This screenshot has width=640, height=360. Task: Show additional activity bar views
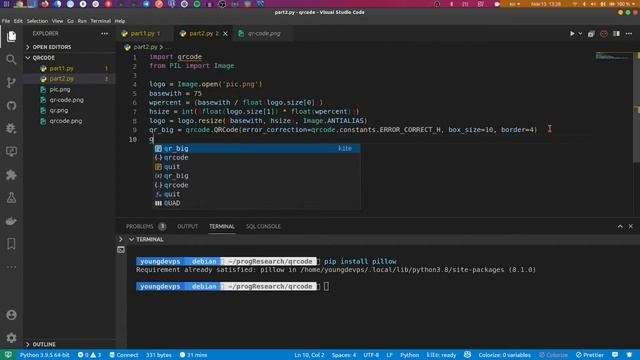11,267
